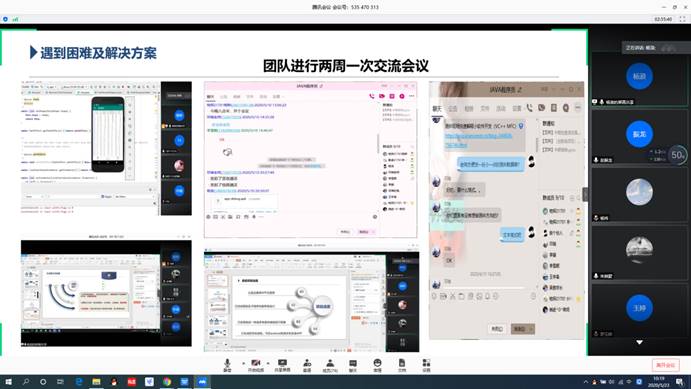691x389 pixels.
Task: Select participant tile with black-white building avatar
Action: pyautogui.click(x=639, y=252)
